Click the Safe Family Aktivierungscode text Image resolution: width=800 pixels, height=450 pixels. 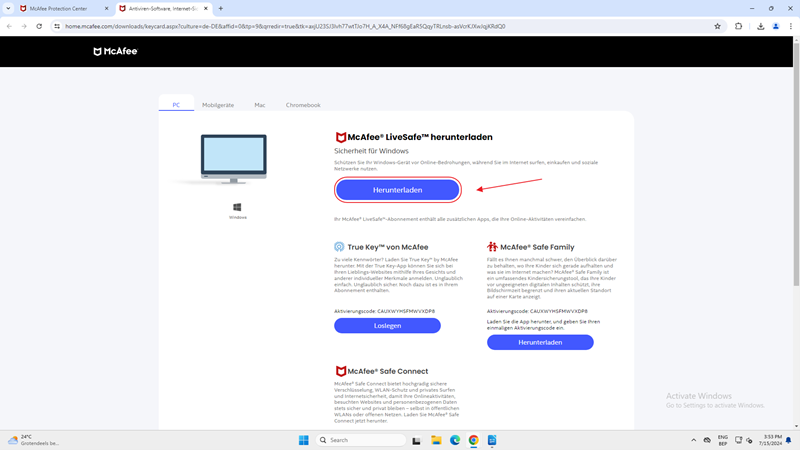(x=537, y=311)
